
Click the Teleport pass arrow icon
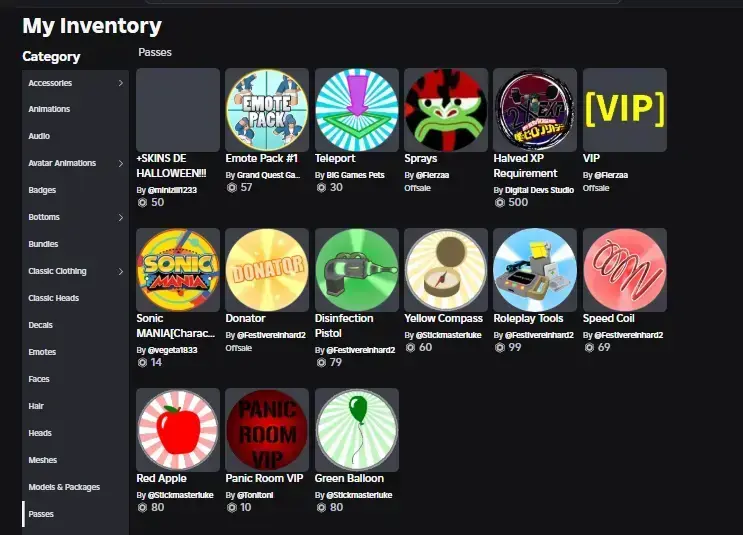(x=356, y=110)
